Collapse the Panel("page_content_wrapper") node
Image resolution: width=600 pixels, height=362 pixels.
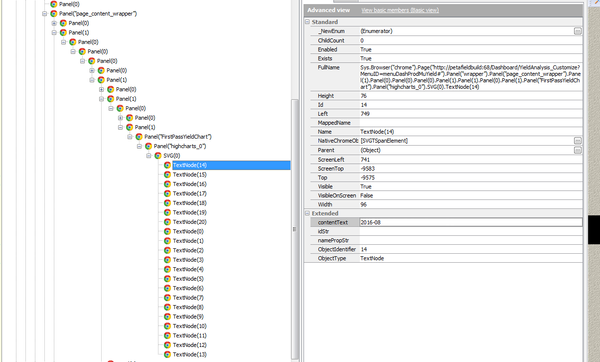(44, 13)
